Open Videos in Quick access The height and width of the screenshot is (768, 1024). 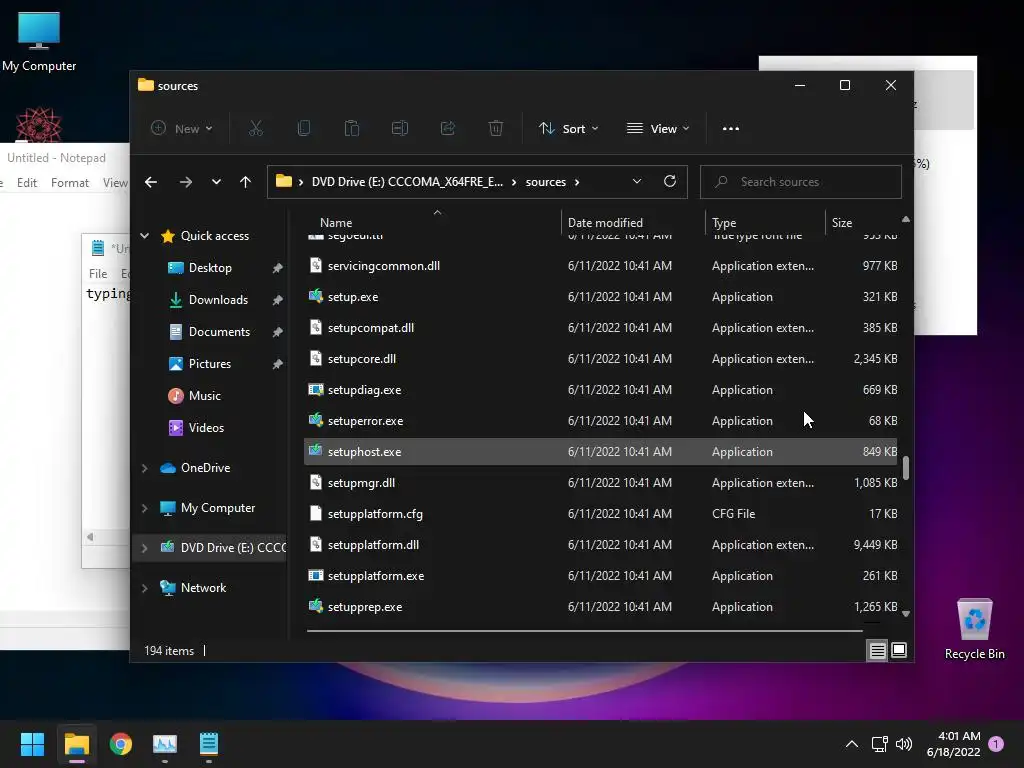tap(206, 428)
